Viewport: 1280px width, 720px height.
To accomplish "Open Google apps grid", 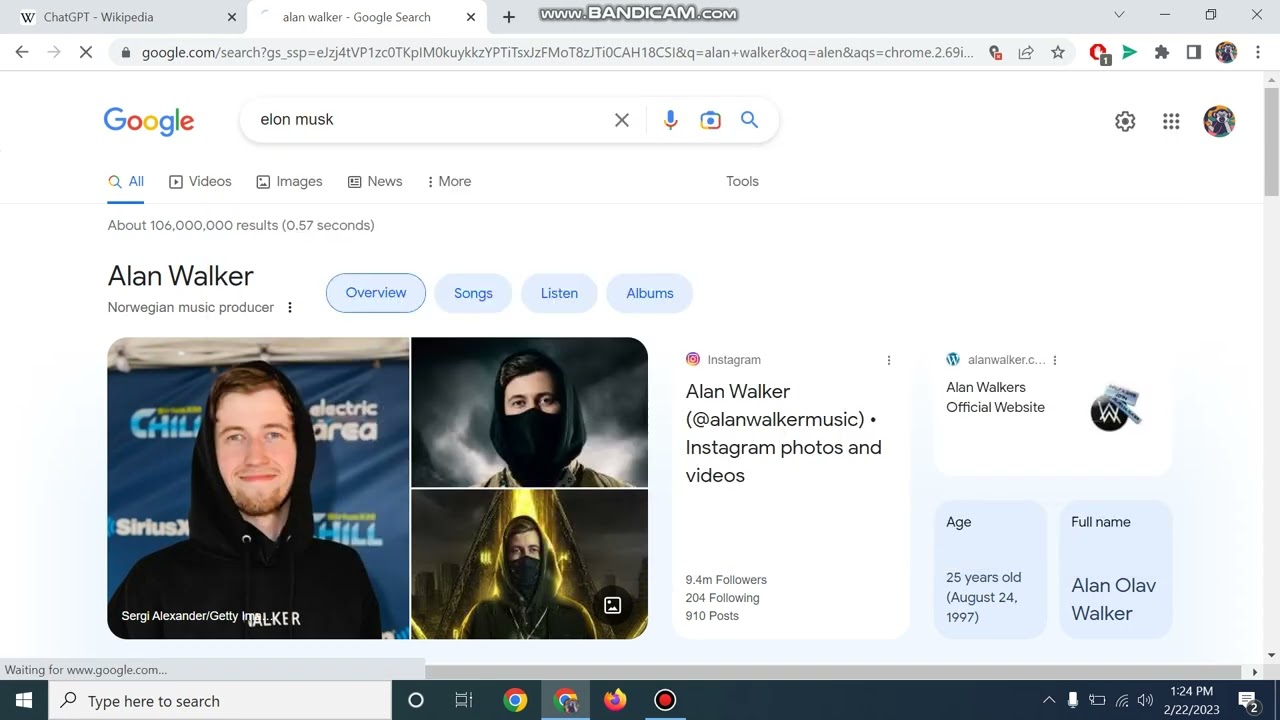I will click(x=1171, y=121).
